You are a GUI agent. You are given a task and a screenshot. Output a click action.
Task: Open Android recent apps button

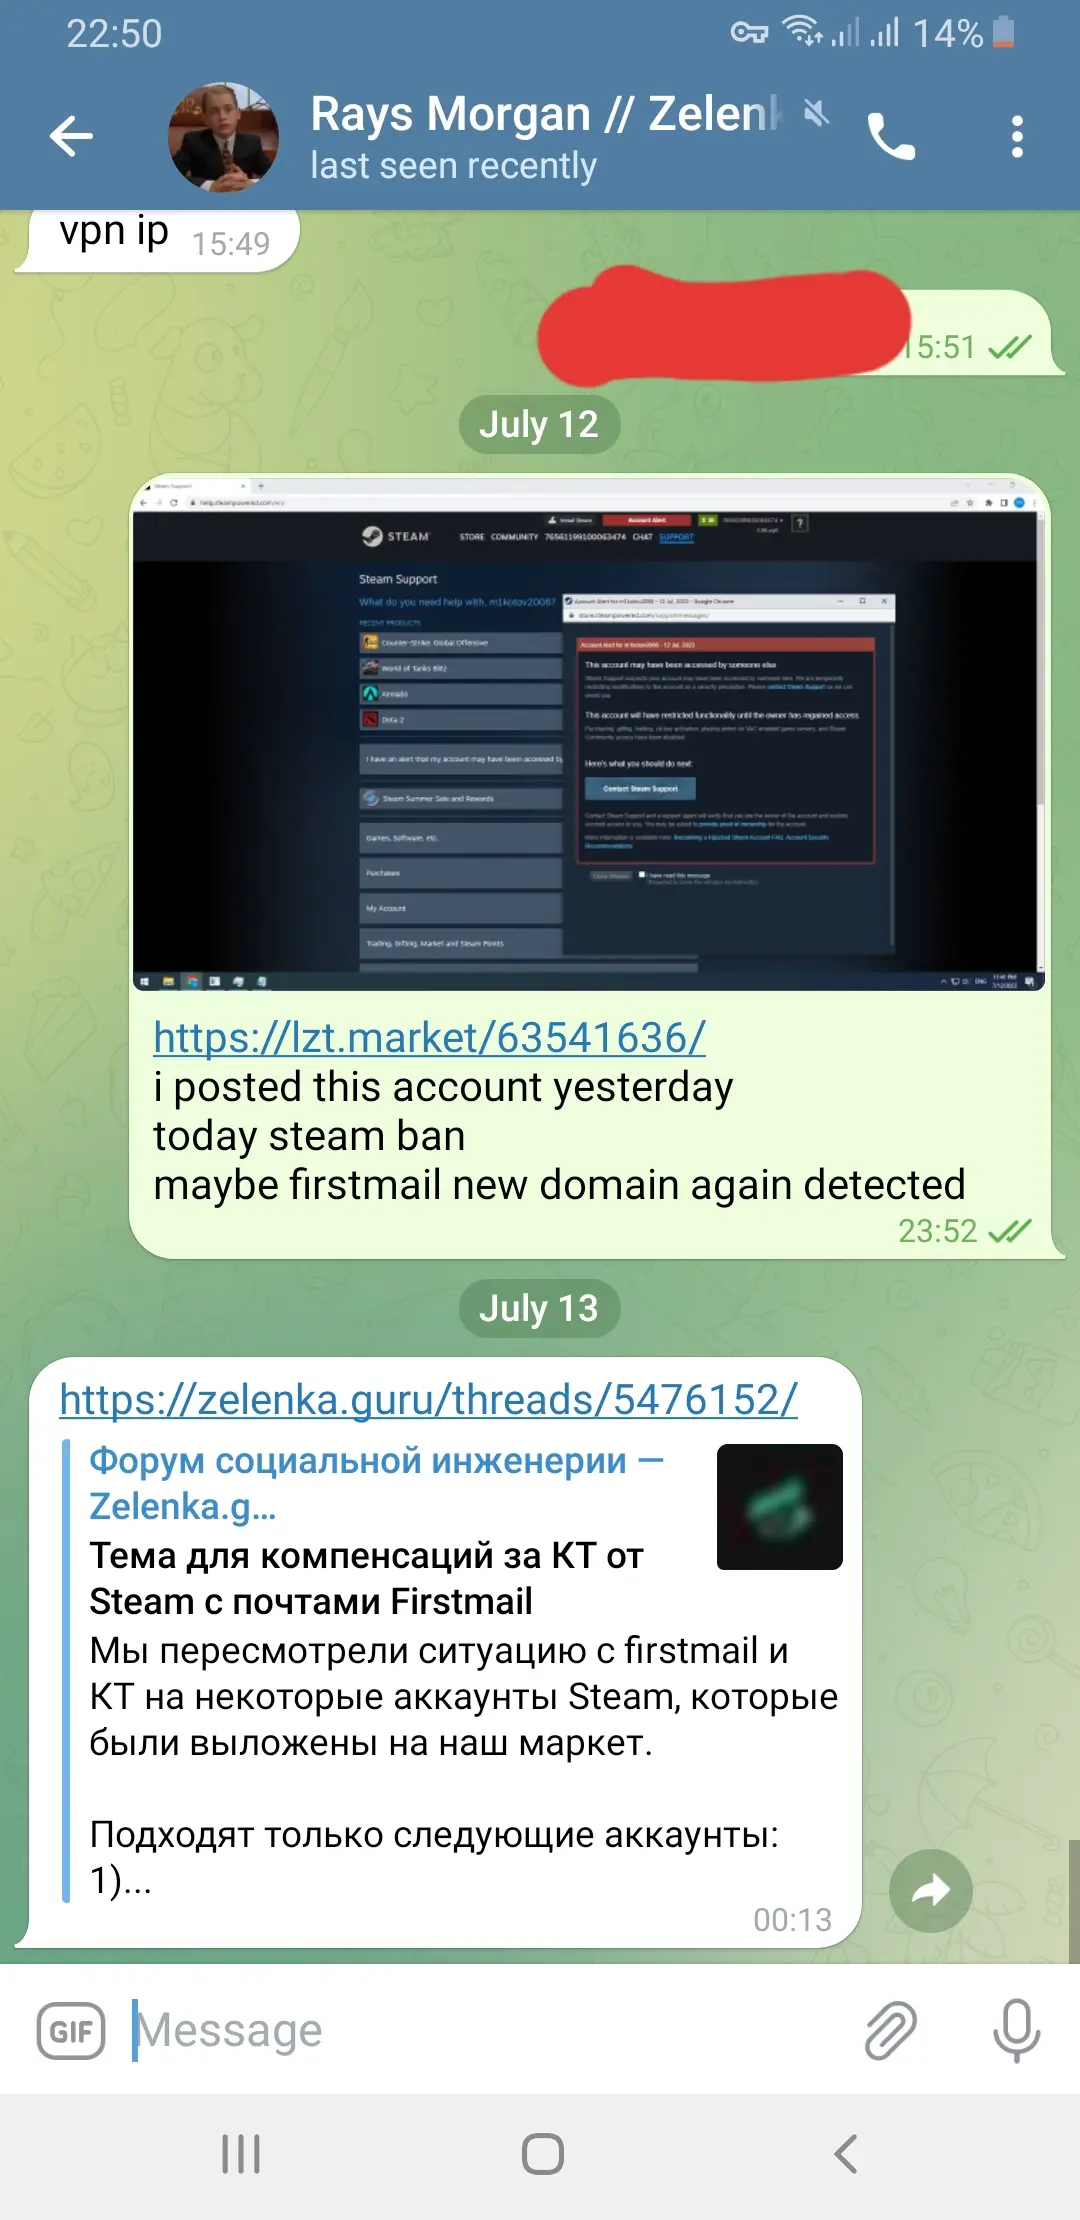241,2154
